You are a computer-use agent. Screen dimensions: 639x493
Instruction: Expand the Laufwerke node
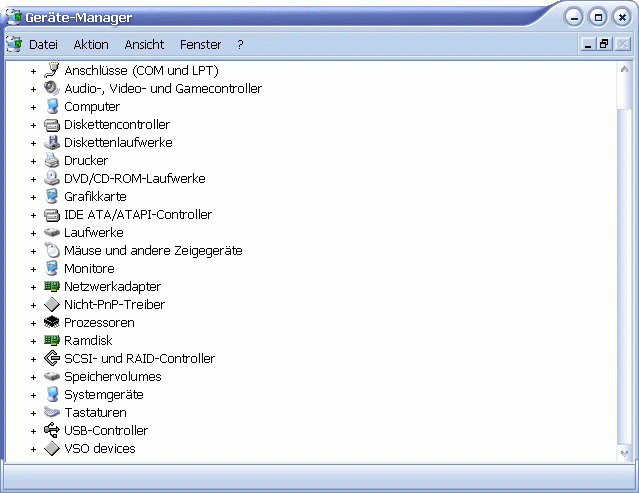coord(33,233)
